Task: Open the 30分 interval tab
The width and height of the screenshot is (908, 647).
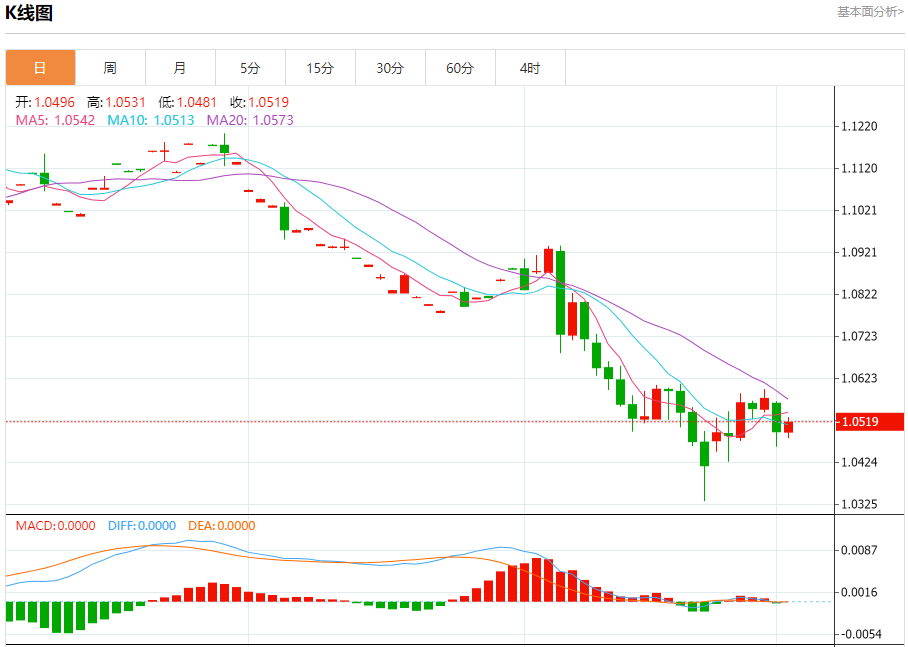Action: [390, 68]
